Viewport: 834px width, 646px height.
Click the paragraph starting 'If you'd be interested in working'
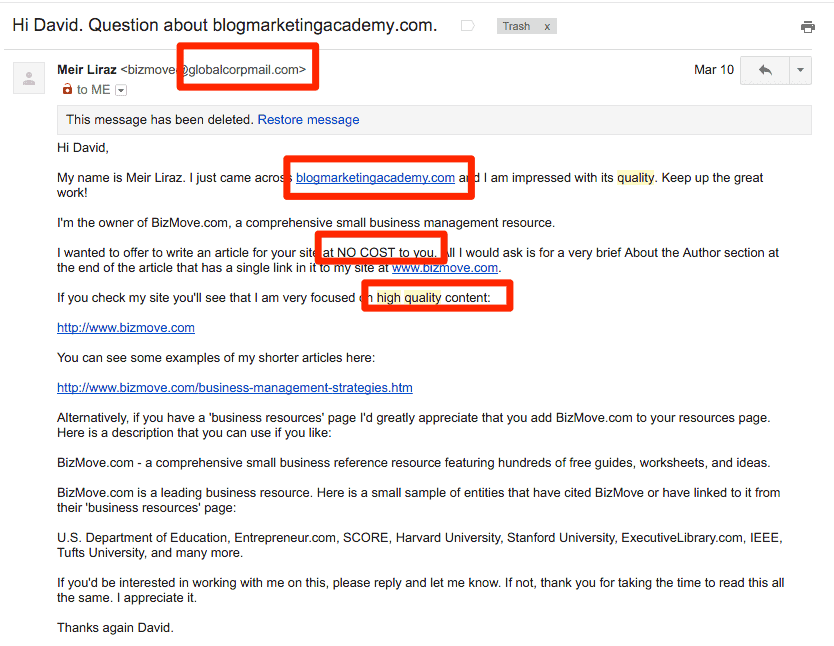click(x=421, y=590)
